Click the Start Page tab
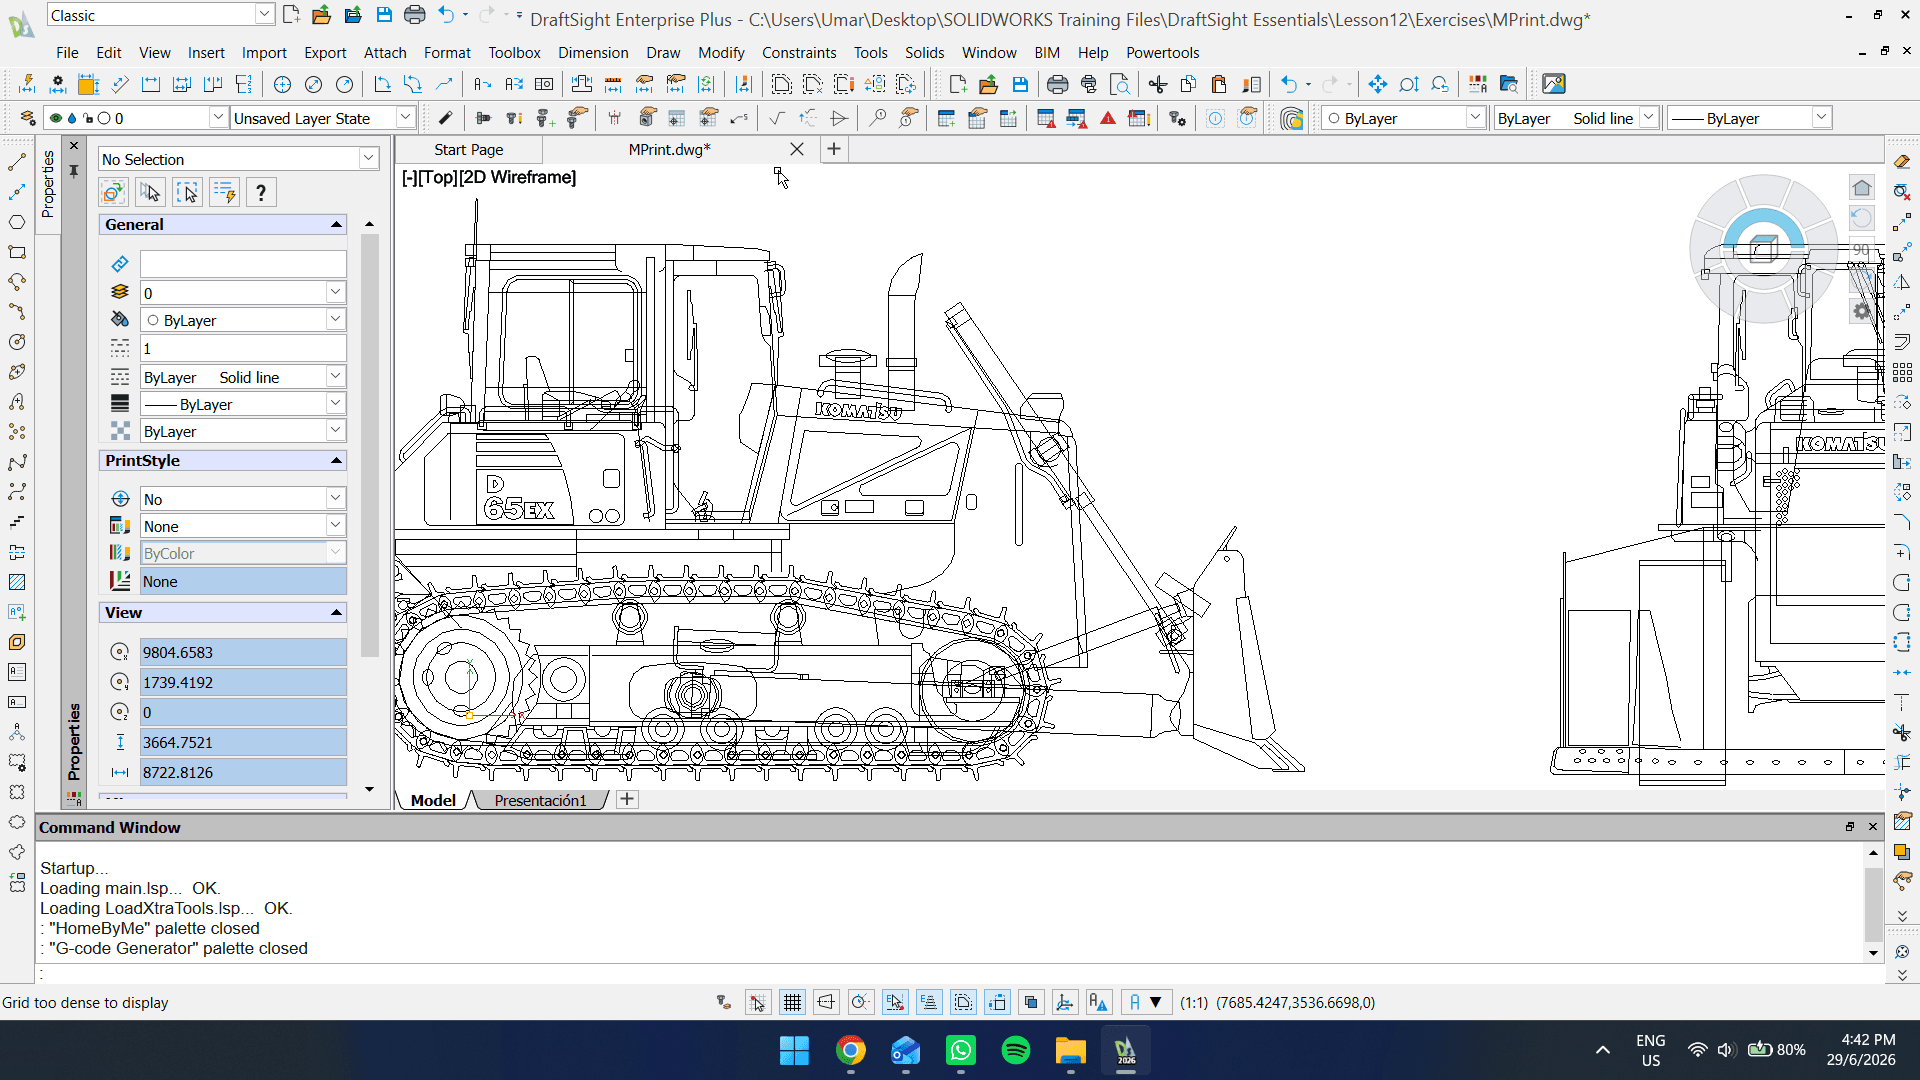Image resolution: width=1920 pixels, height=1080 pixels. click(468, 149)
